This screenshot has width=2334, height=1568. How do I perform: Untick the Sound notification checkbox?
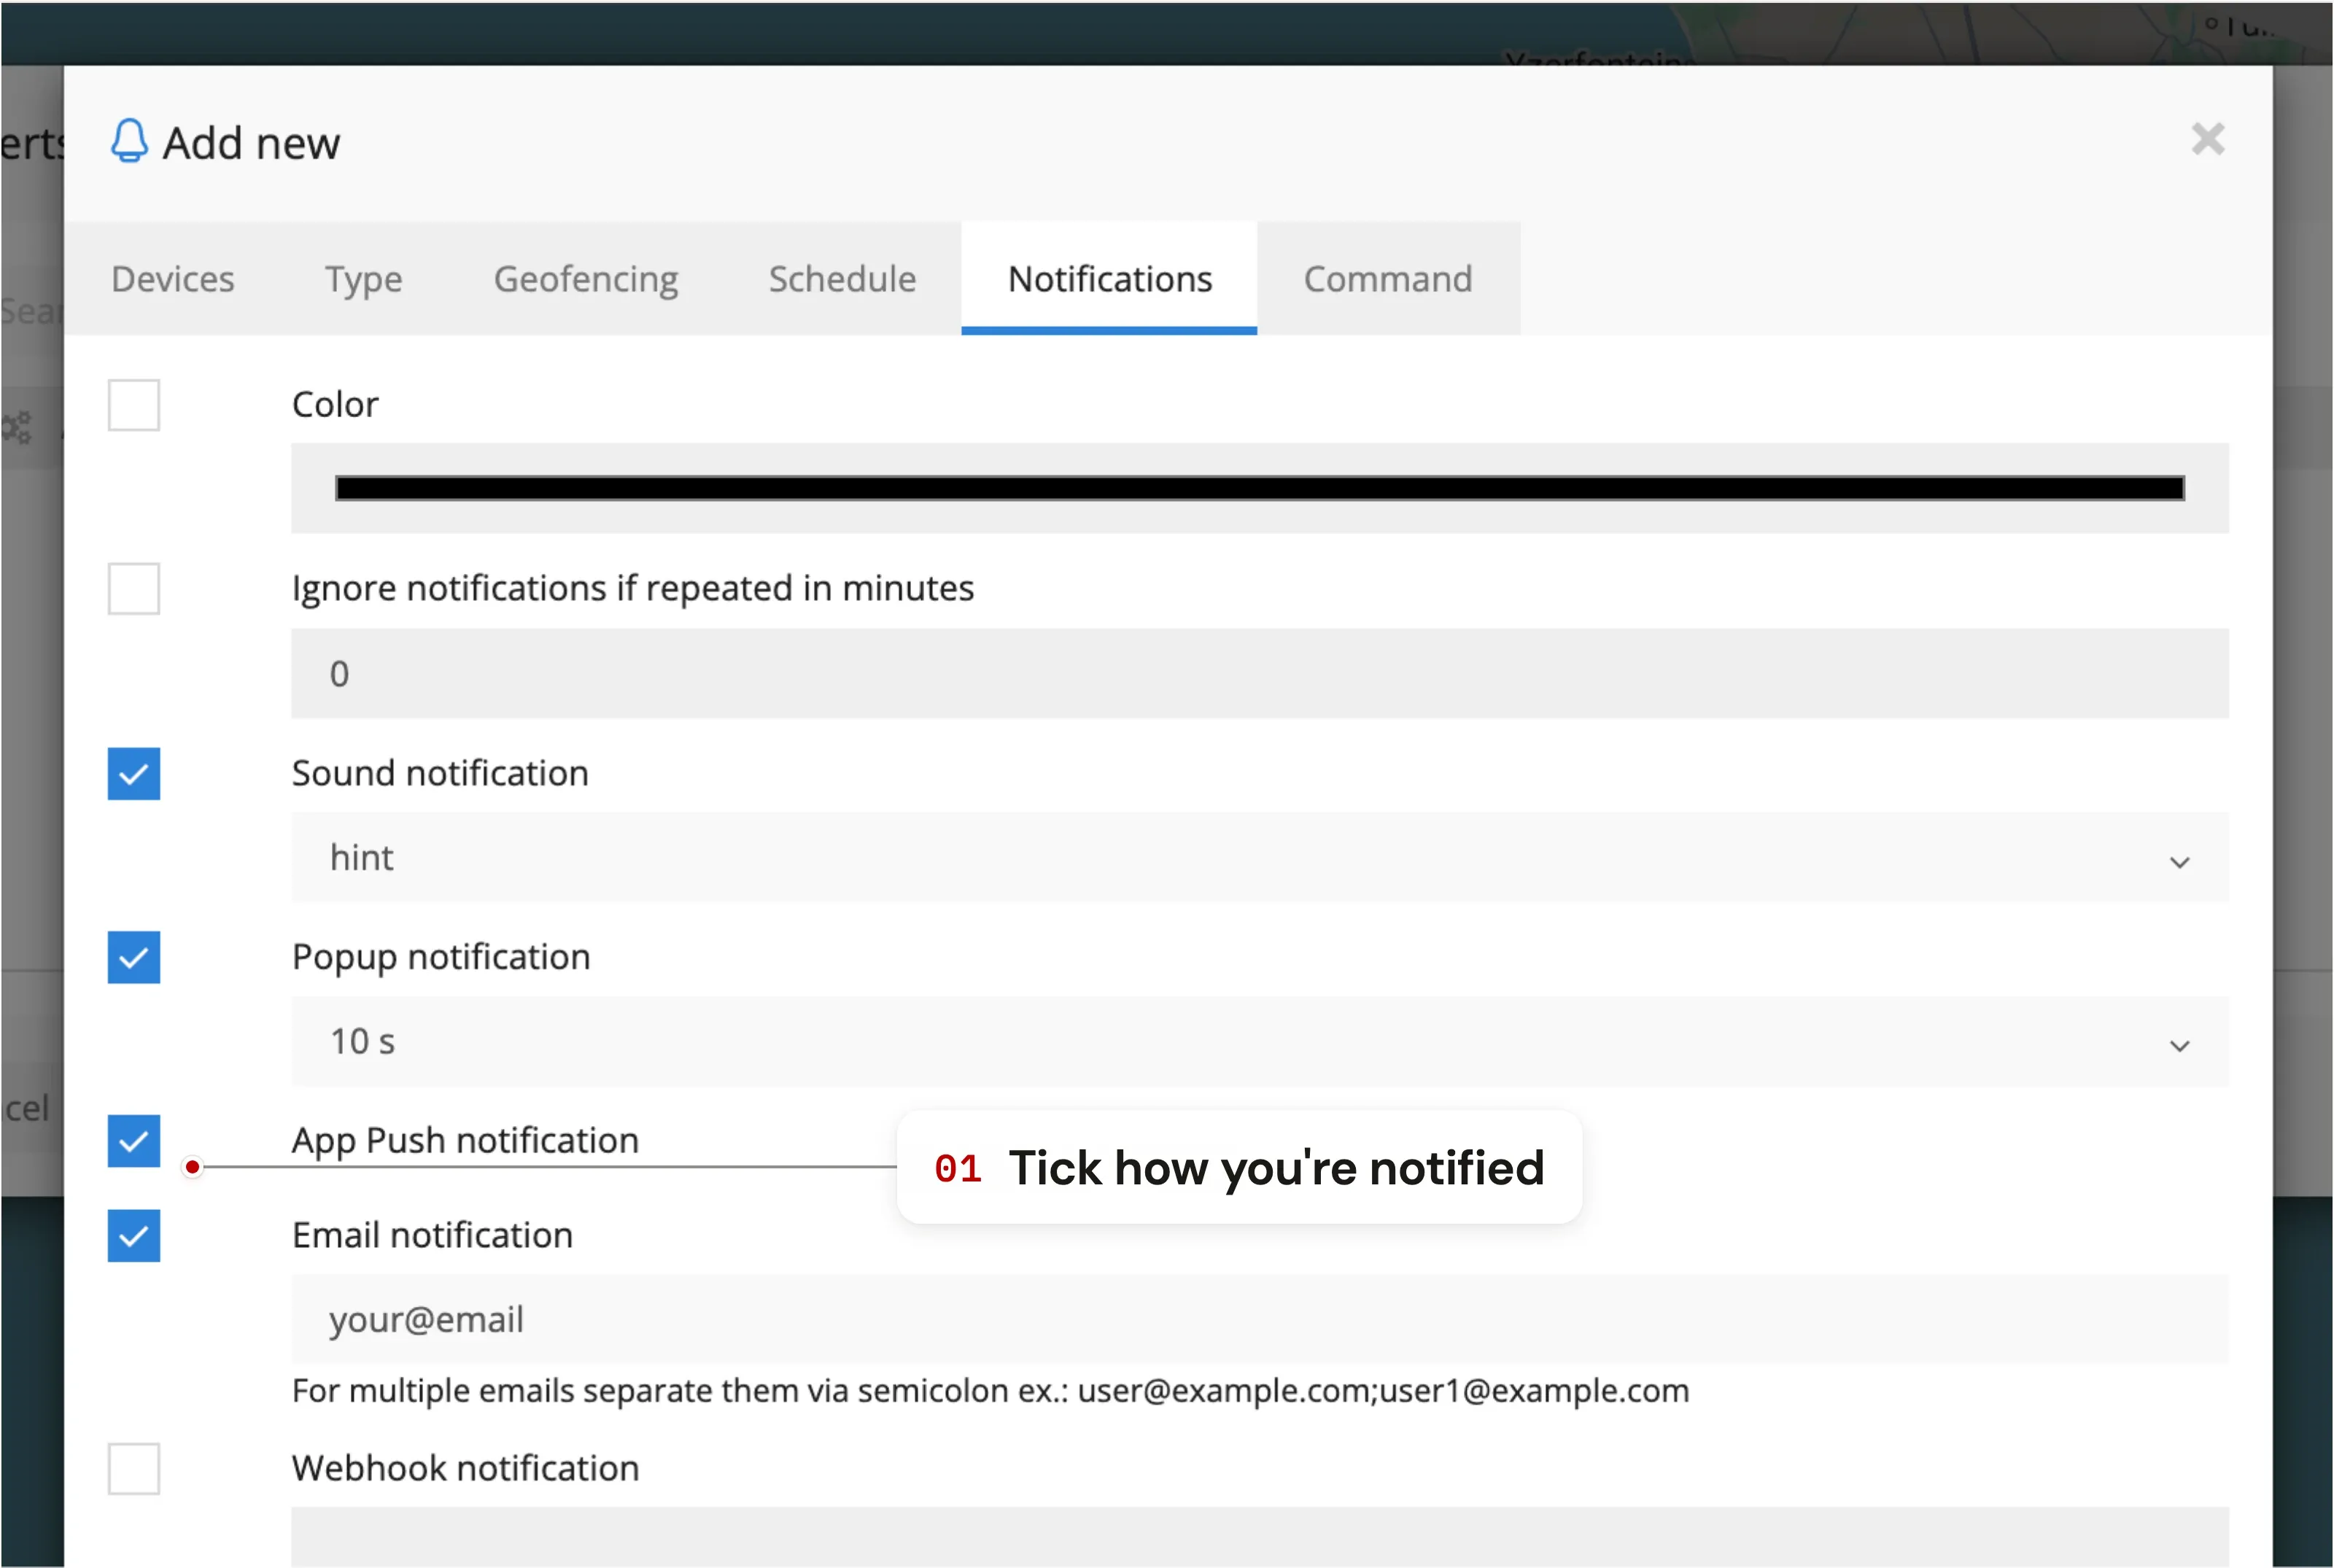[x=134, y=774]
